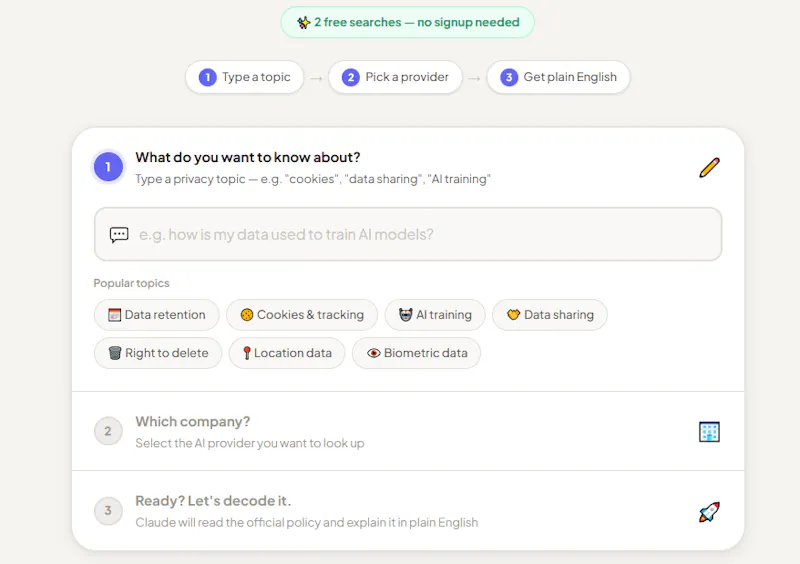Select the Biometric data topic
The height and width of the screenshot is (564, 800).
[x=416, y=353]
